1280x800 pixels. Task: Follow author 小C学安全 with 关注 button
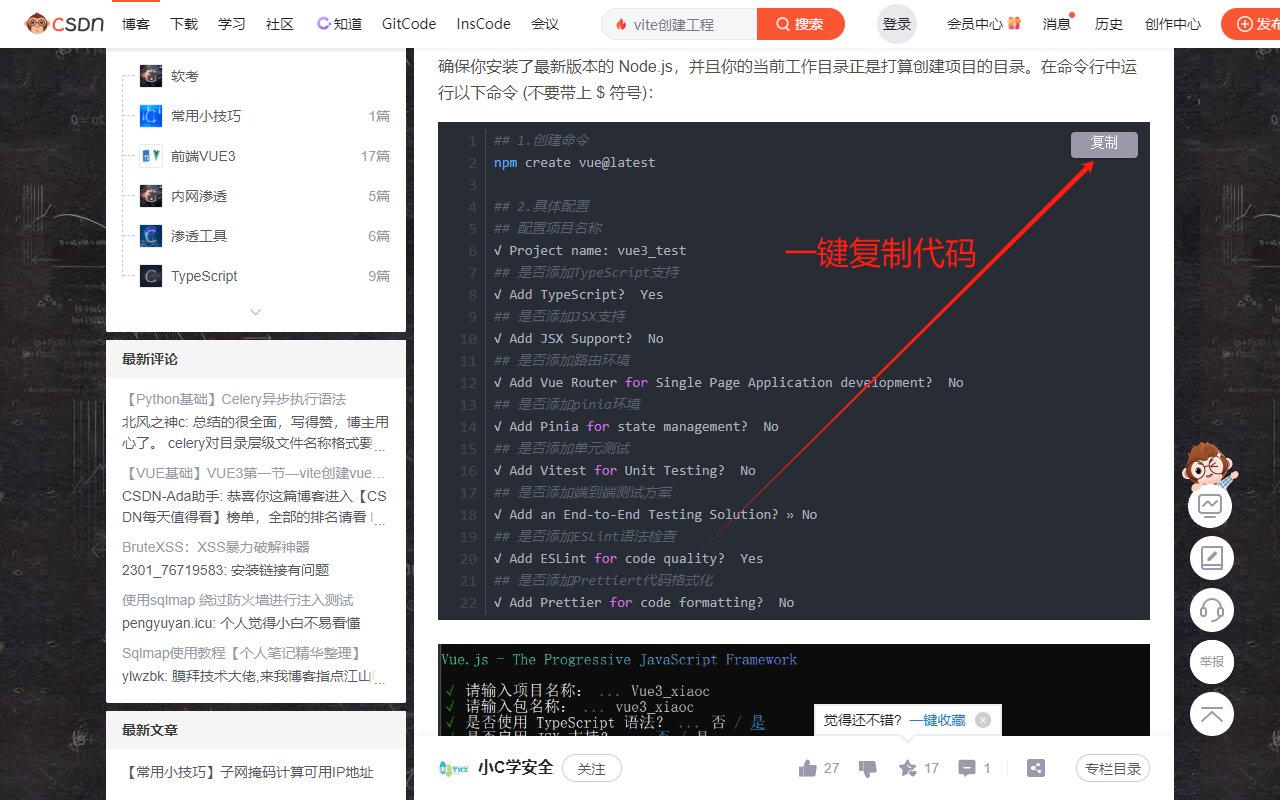coord(591,768)
